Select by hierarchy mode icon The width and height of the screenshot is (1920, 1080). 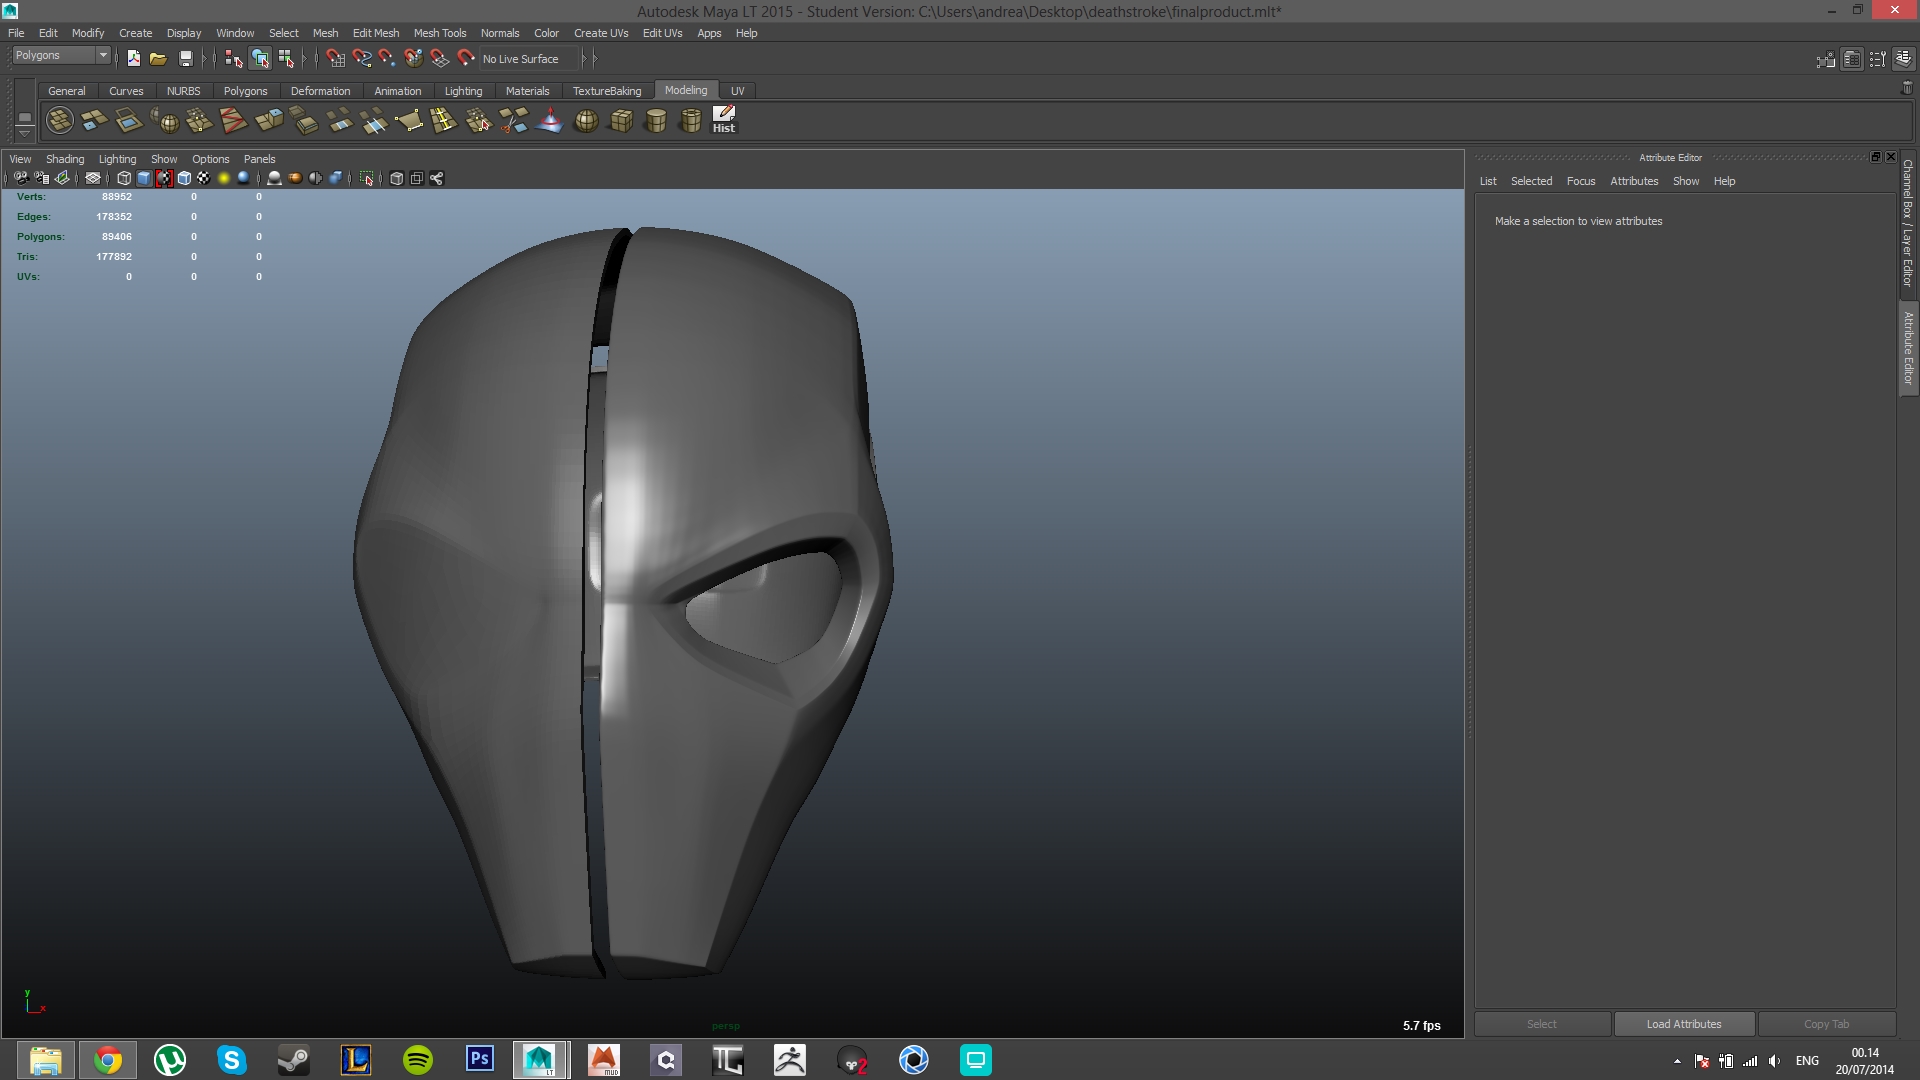[233, 59]
